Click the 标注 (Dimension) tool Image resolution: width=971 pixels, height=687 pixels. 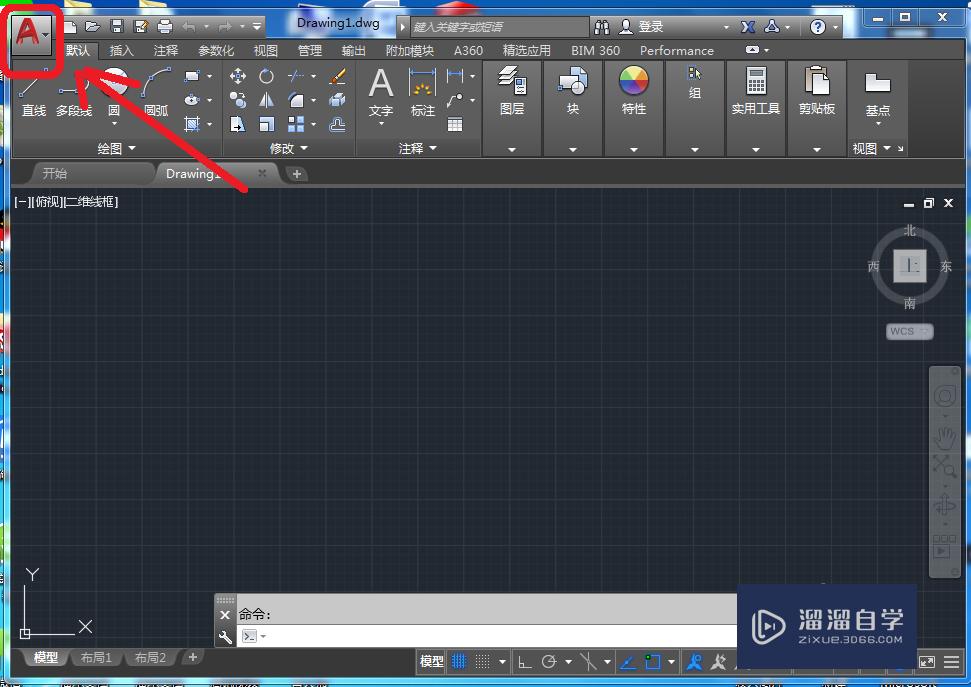pos(421,96)
